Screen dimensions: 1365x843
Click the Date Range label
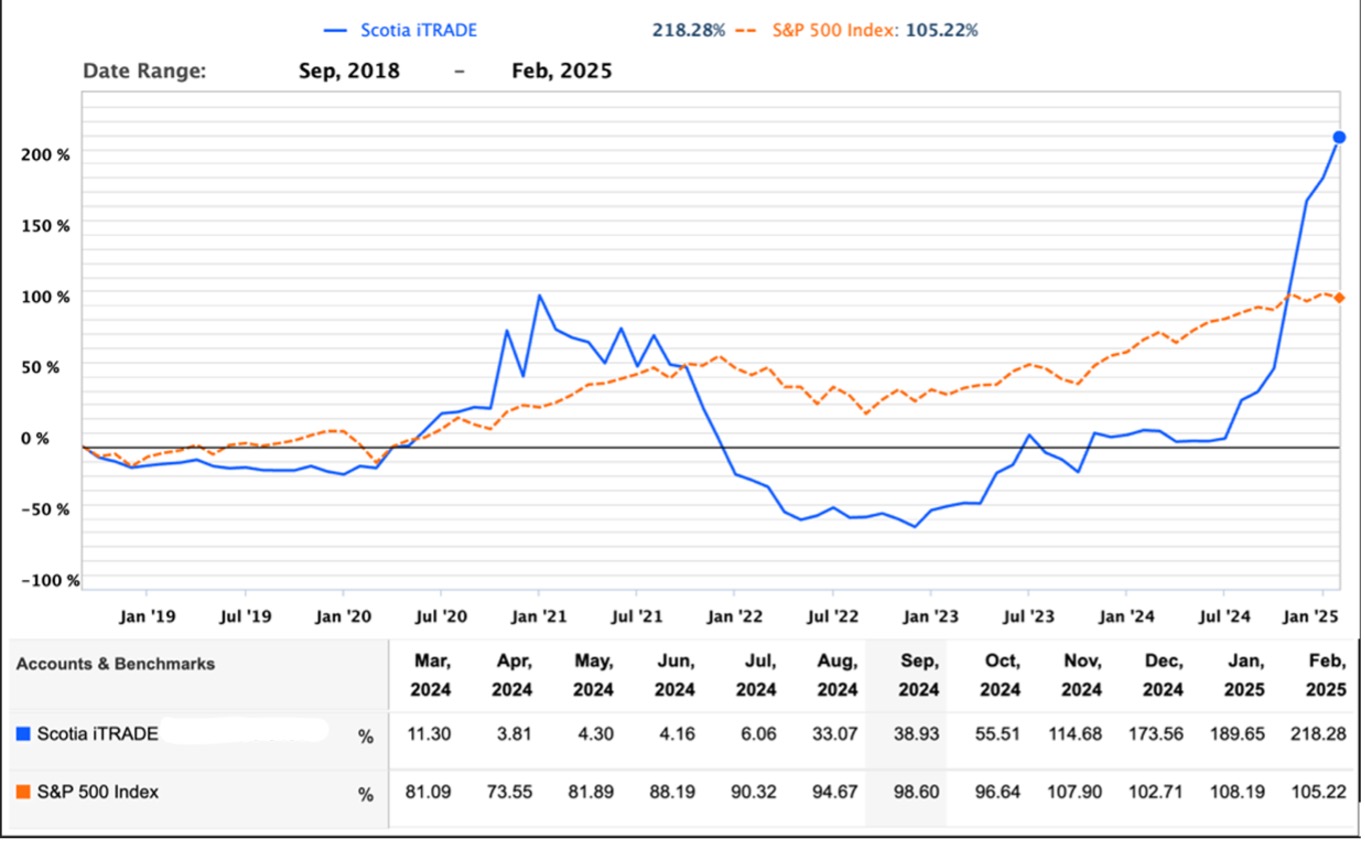[145, 71]
